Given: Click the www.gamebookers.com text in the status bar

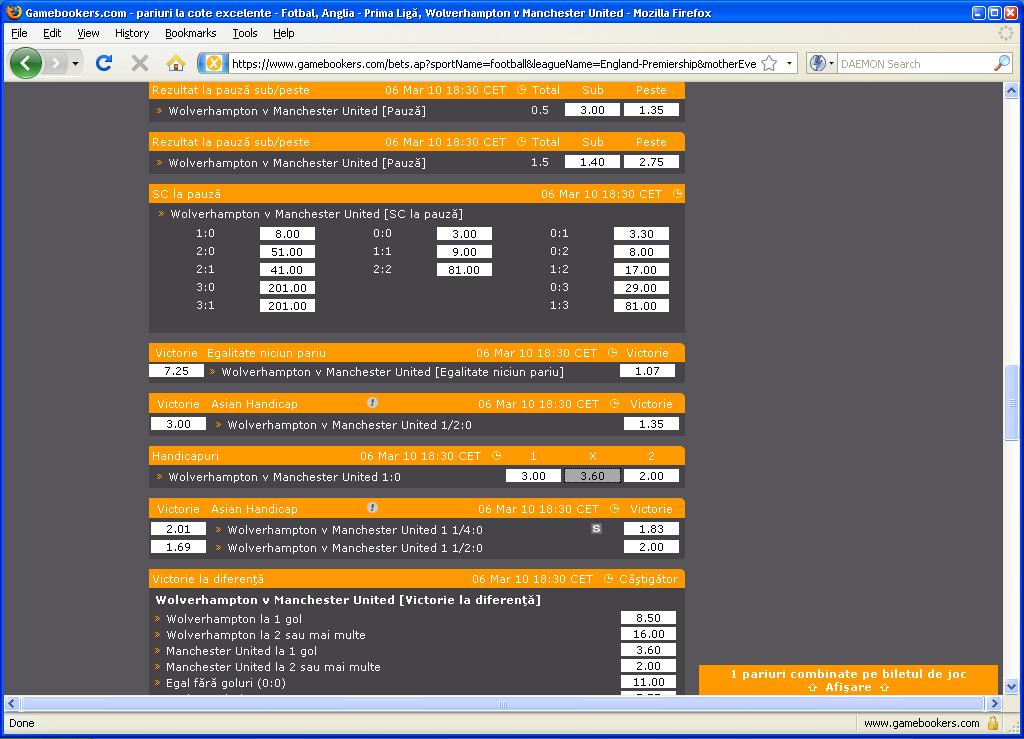Looking at the screenshot, I should point(921,723).
